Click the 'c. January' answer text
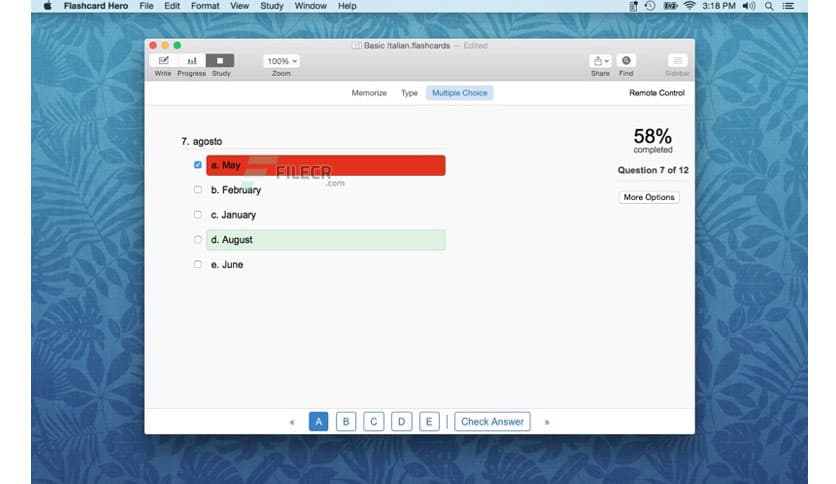Screen dimensions: 836x484 [233, 215]
